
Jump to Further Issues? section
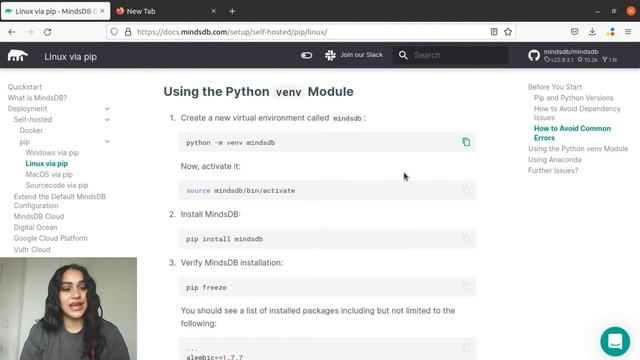[553, 170]
